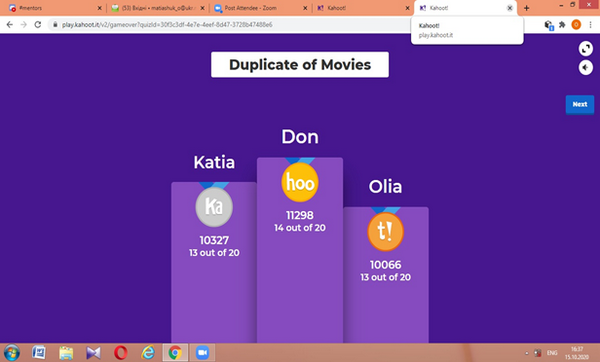The width and height of the screenshot is (600, 362).
Task: Switch to the #mentors browser tab
Action: tap(55, 8)
